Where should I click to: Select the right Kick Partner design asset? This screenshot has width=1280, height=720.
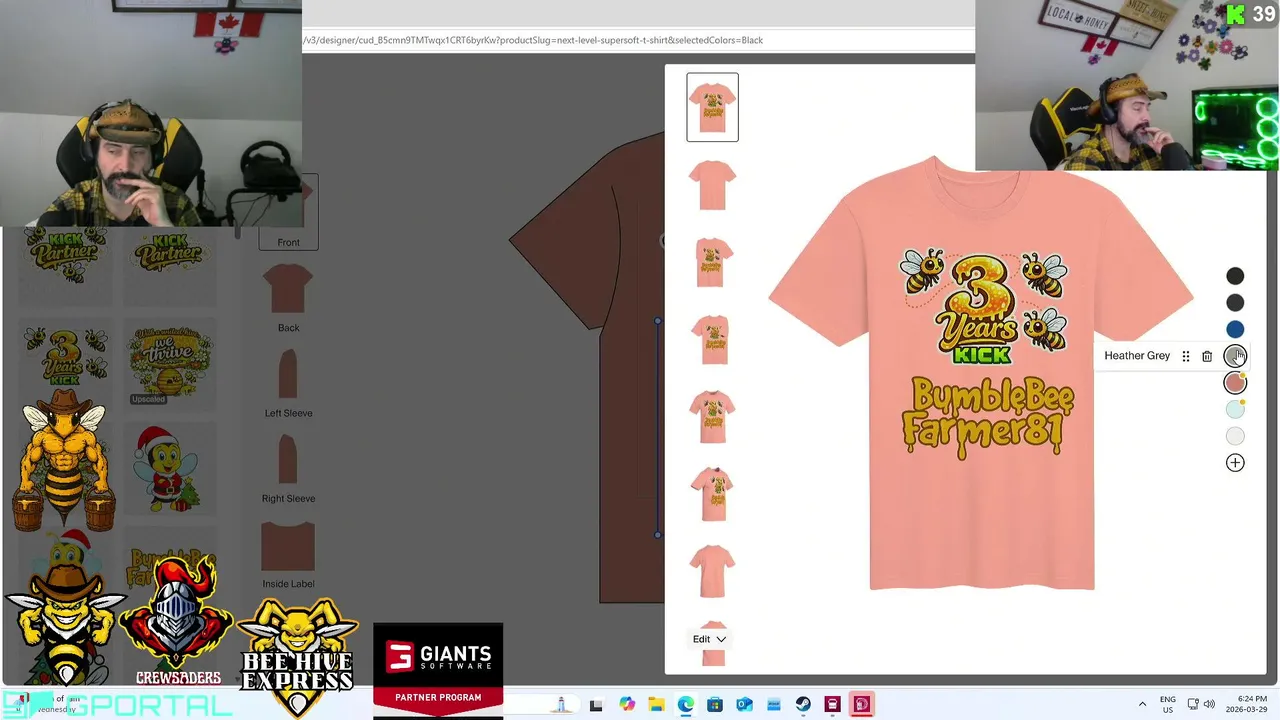tap(168, 254)
